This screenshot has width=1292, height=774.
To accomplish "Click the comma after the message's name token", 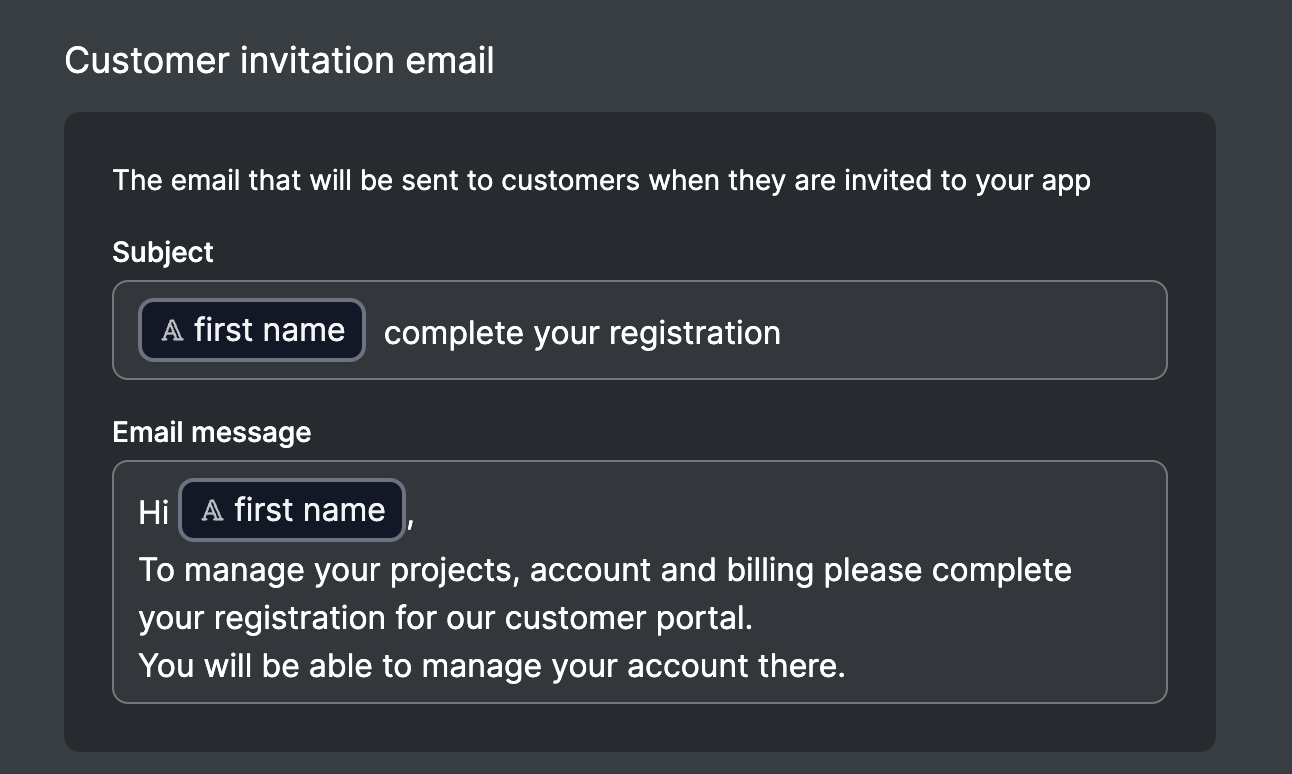I will pos(410,518).
